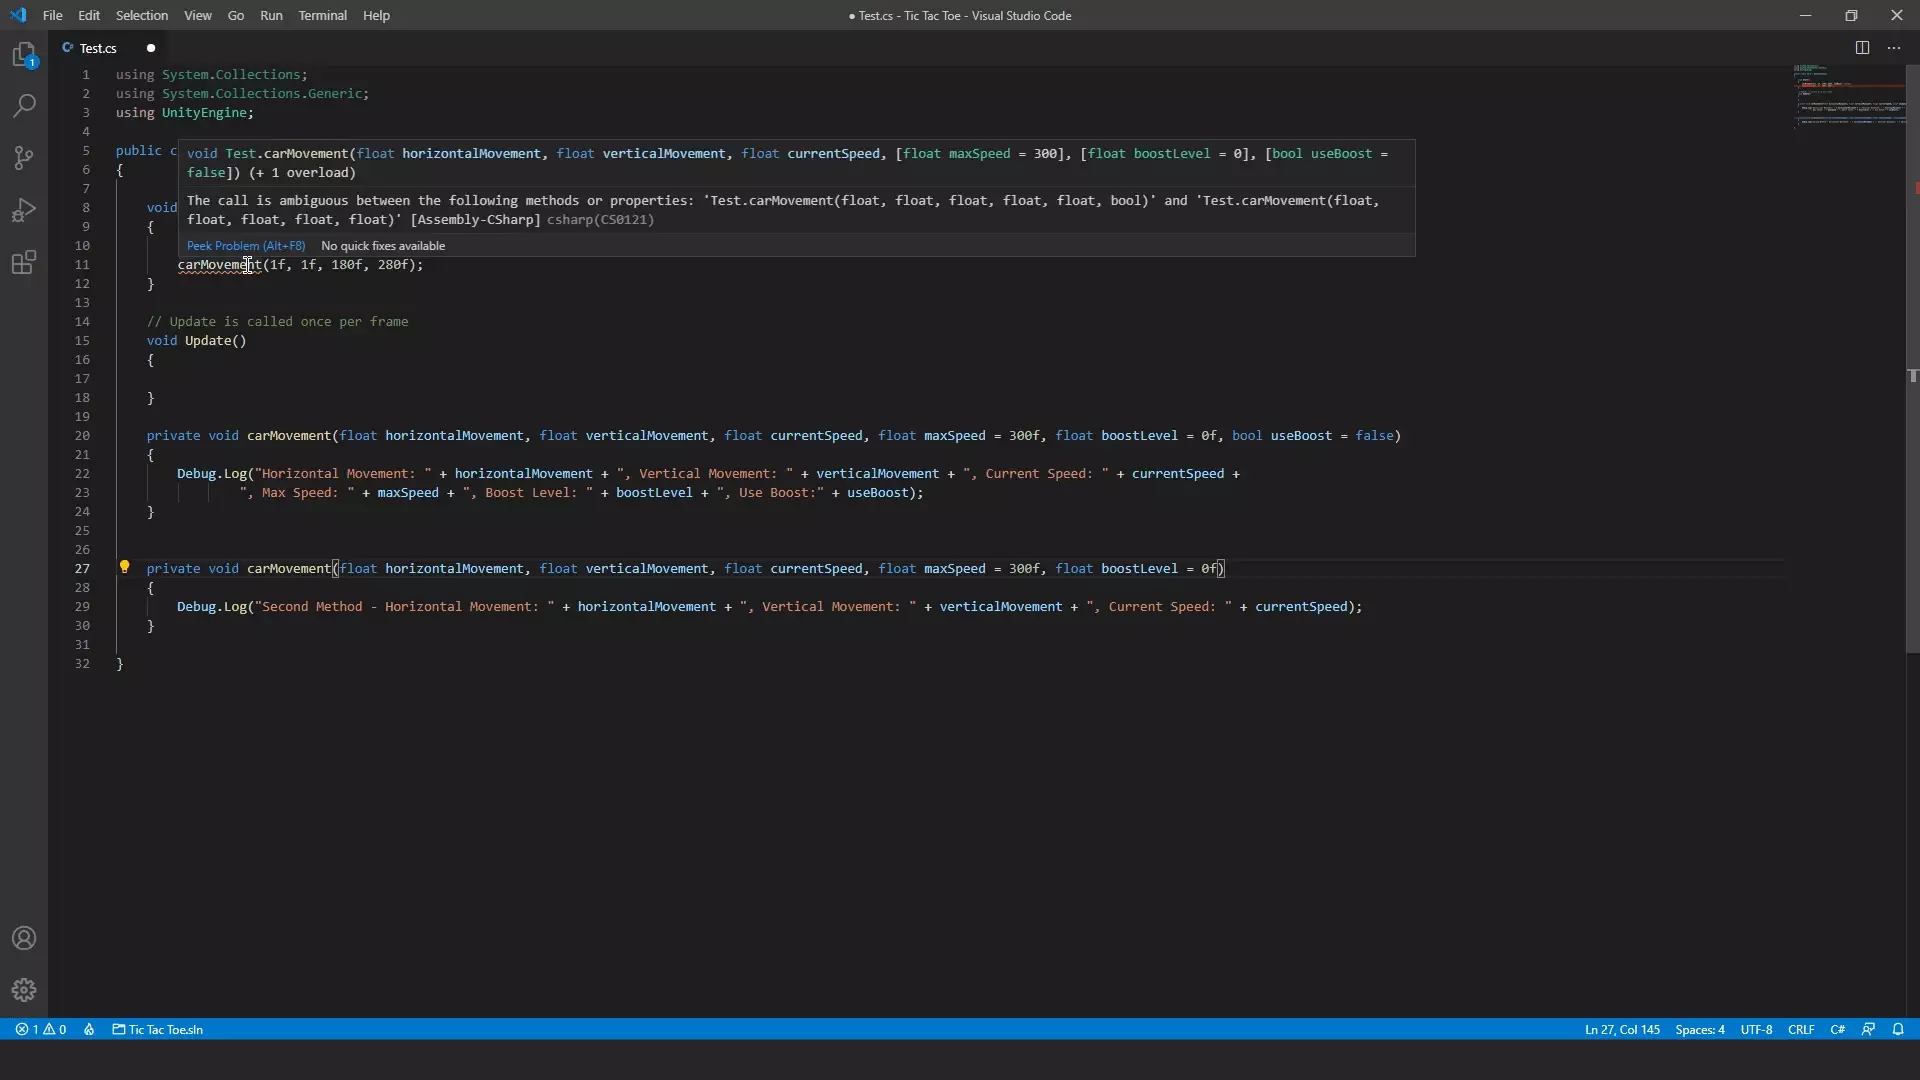Click the code minimap preview
Viewport: 1920px width, 1080px height.
pos(1848,96)
